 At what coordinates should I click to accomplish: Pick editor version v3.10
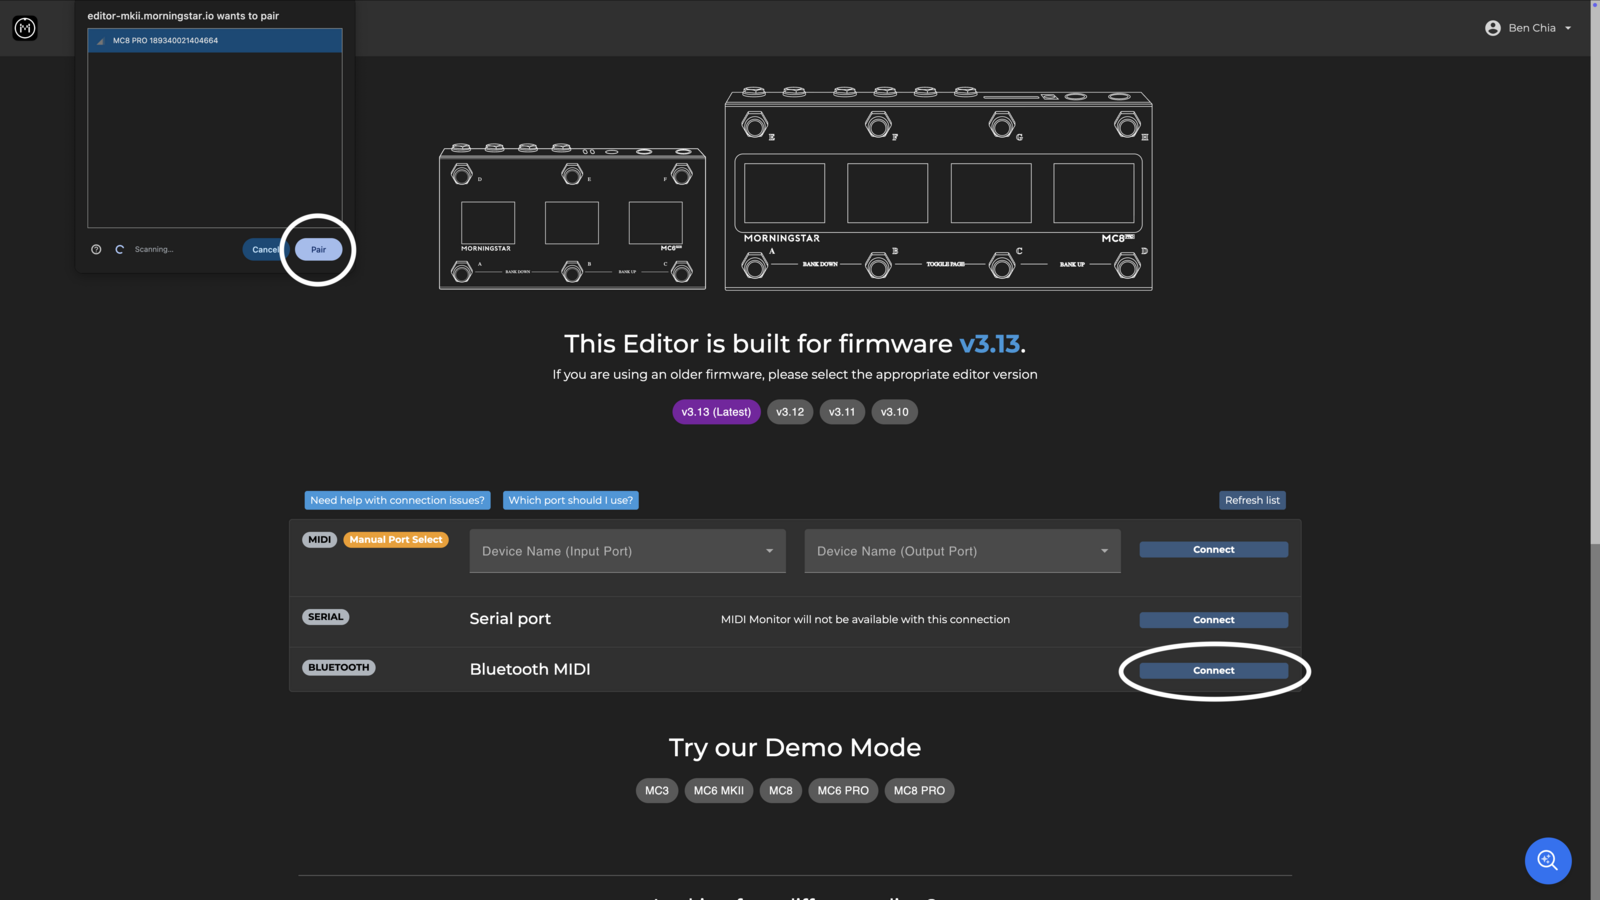[x=894, y=412]
